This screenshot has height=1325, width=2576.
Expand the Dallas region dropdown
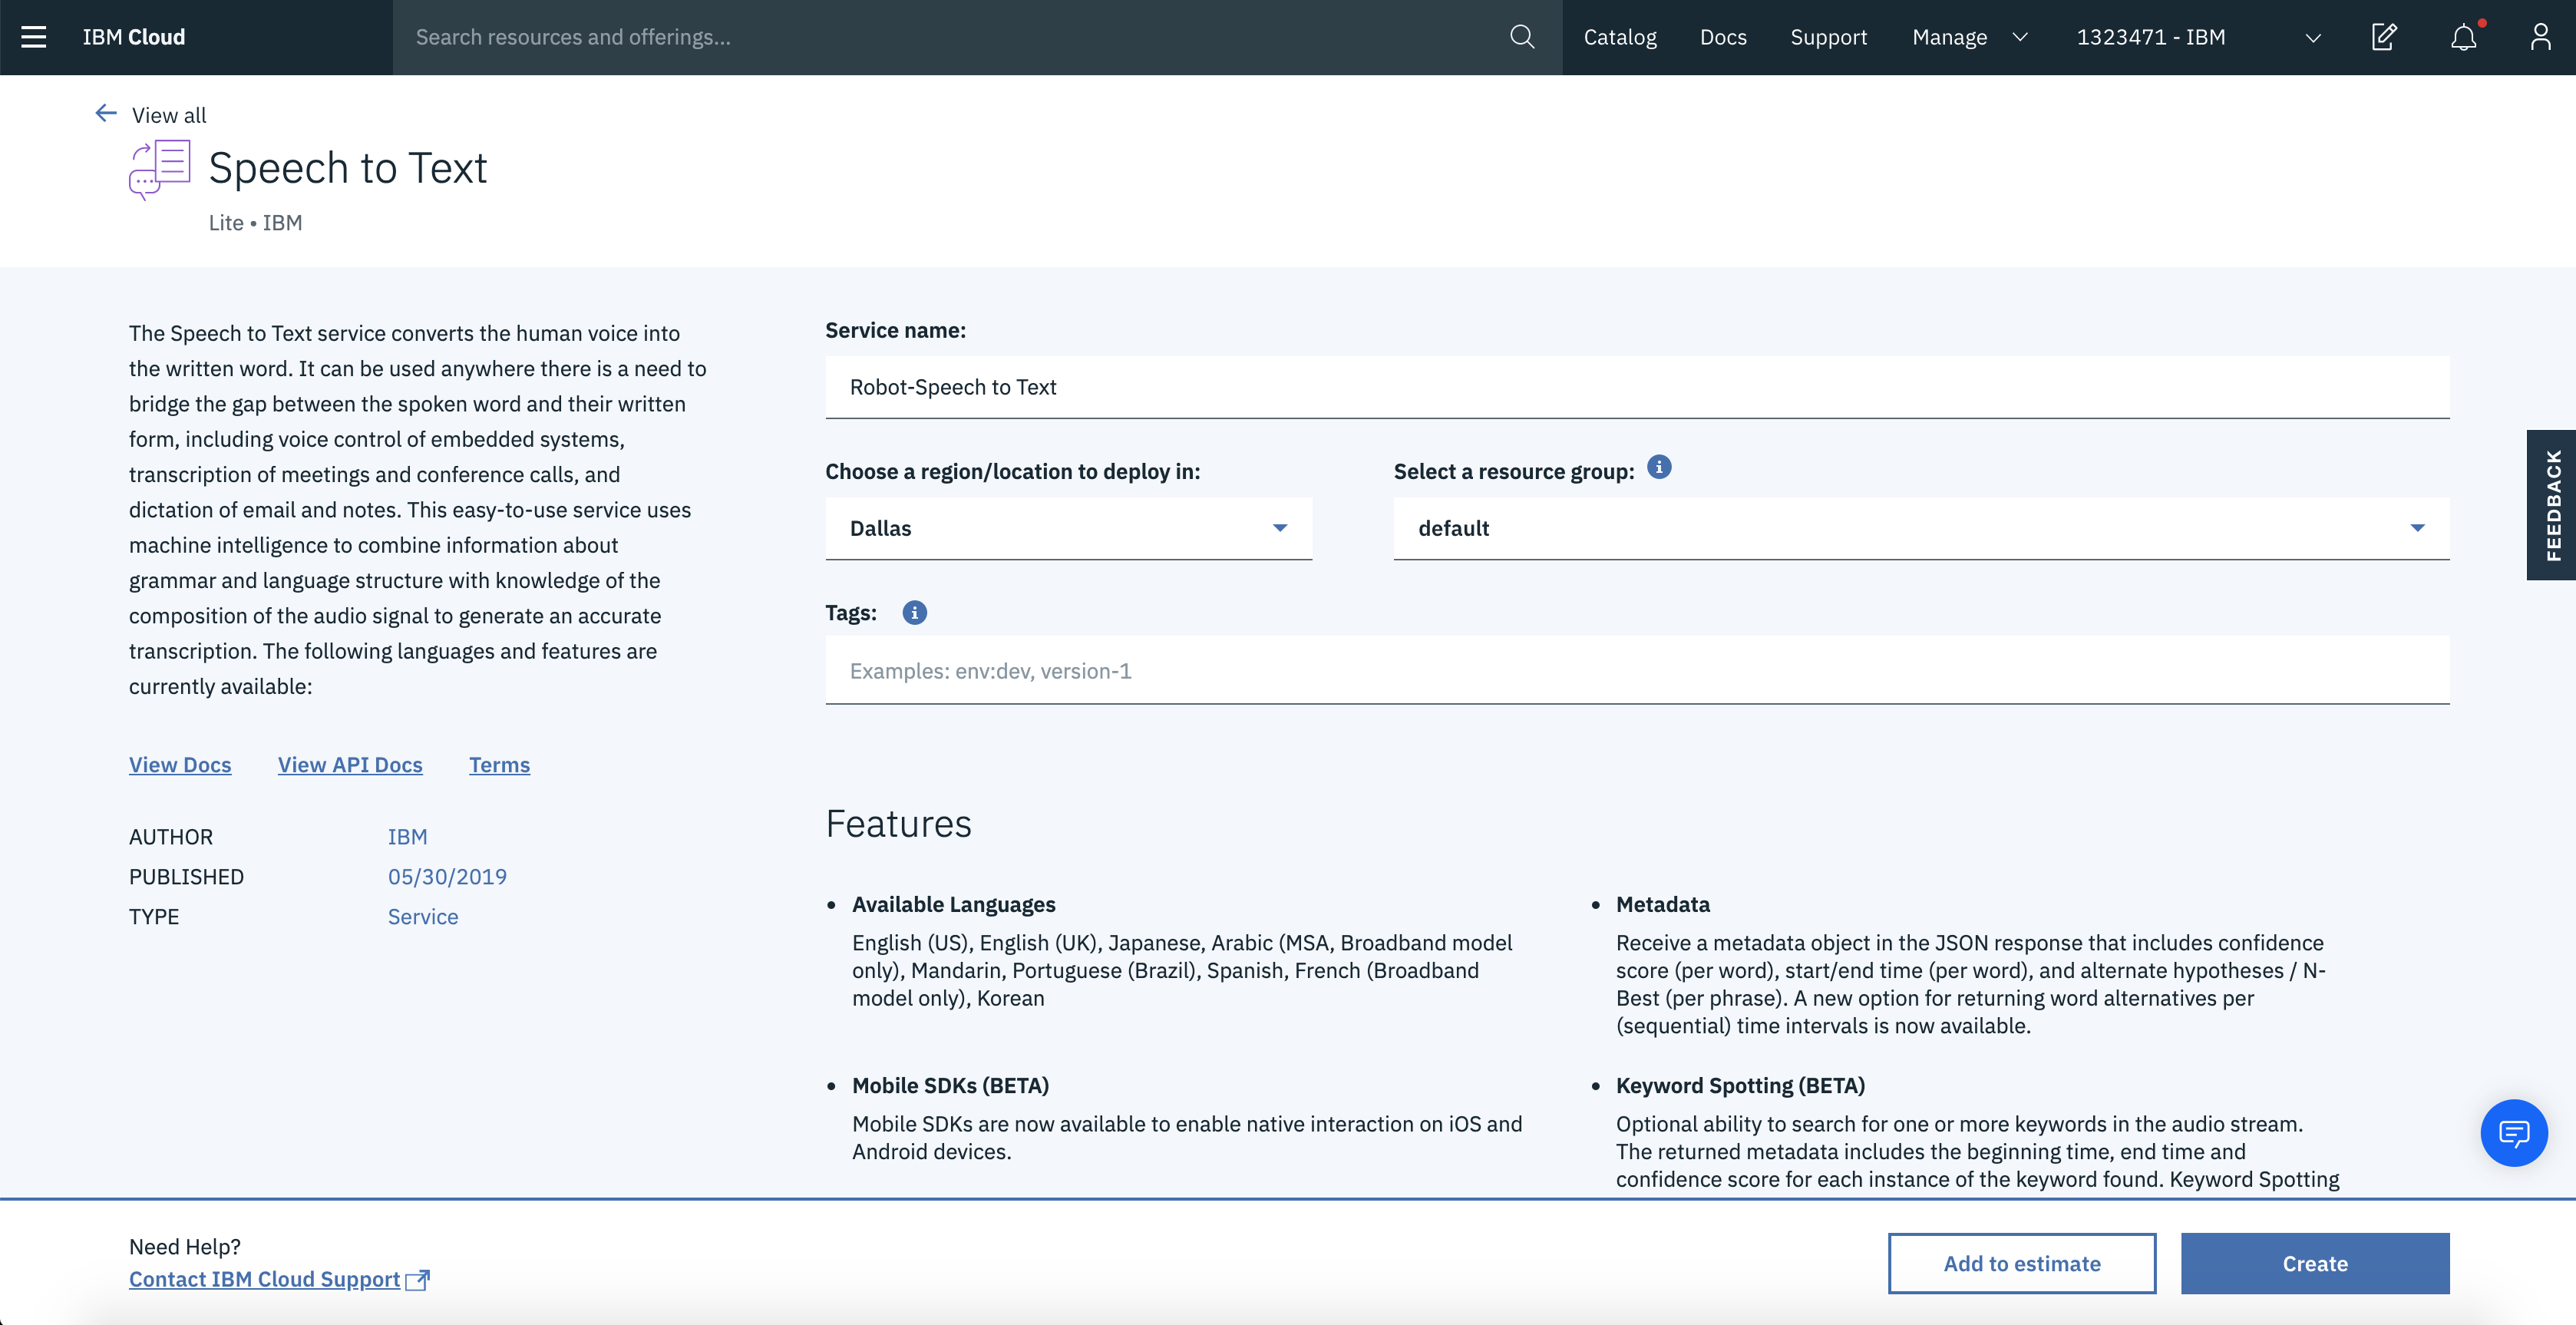(1068, 528)
